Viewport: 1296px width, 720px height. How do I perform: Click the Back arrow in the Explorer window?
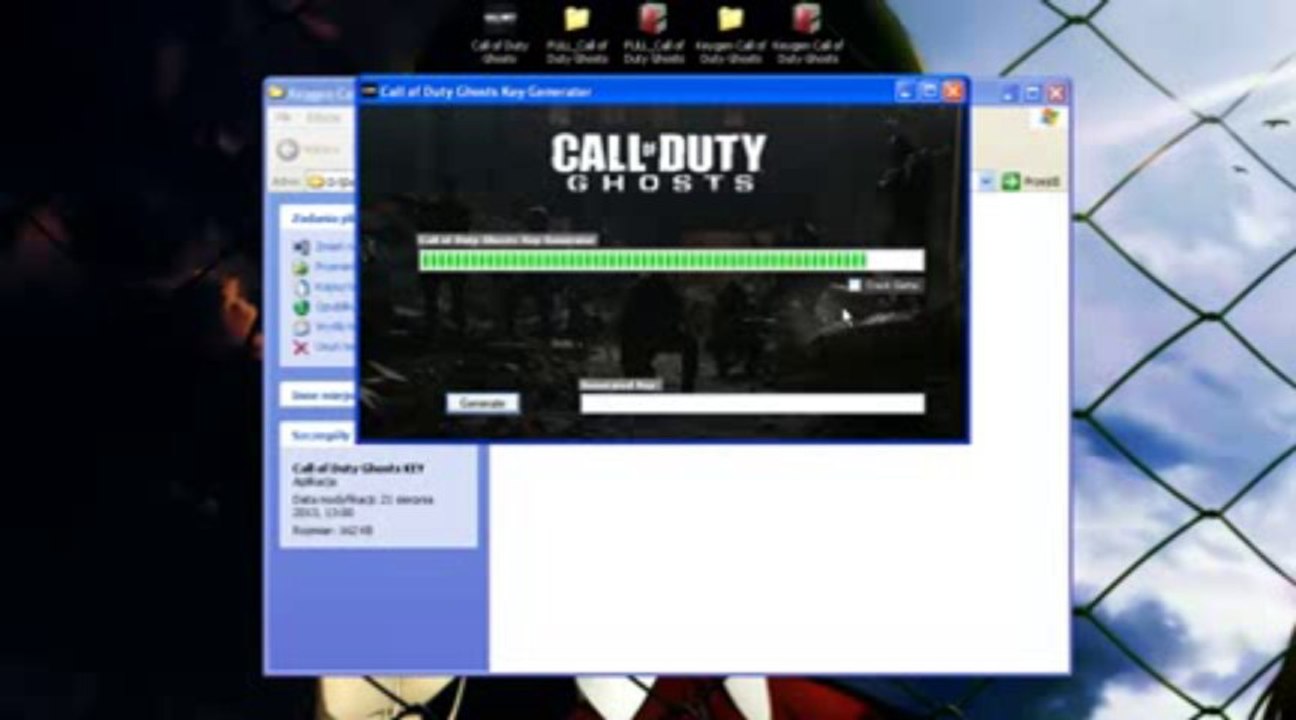[x=288, y=150]
